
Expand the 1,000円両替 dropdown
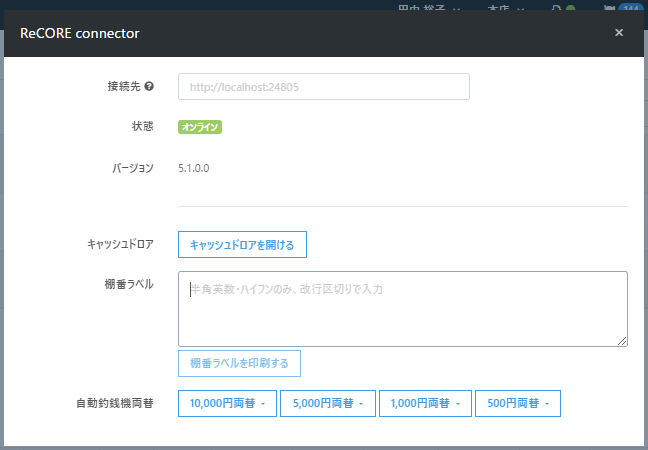pyautogui.click(x=425, y=403)
